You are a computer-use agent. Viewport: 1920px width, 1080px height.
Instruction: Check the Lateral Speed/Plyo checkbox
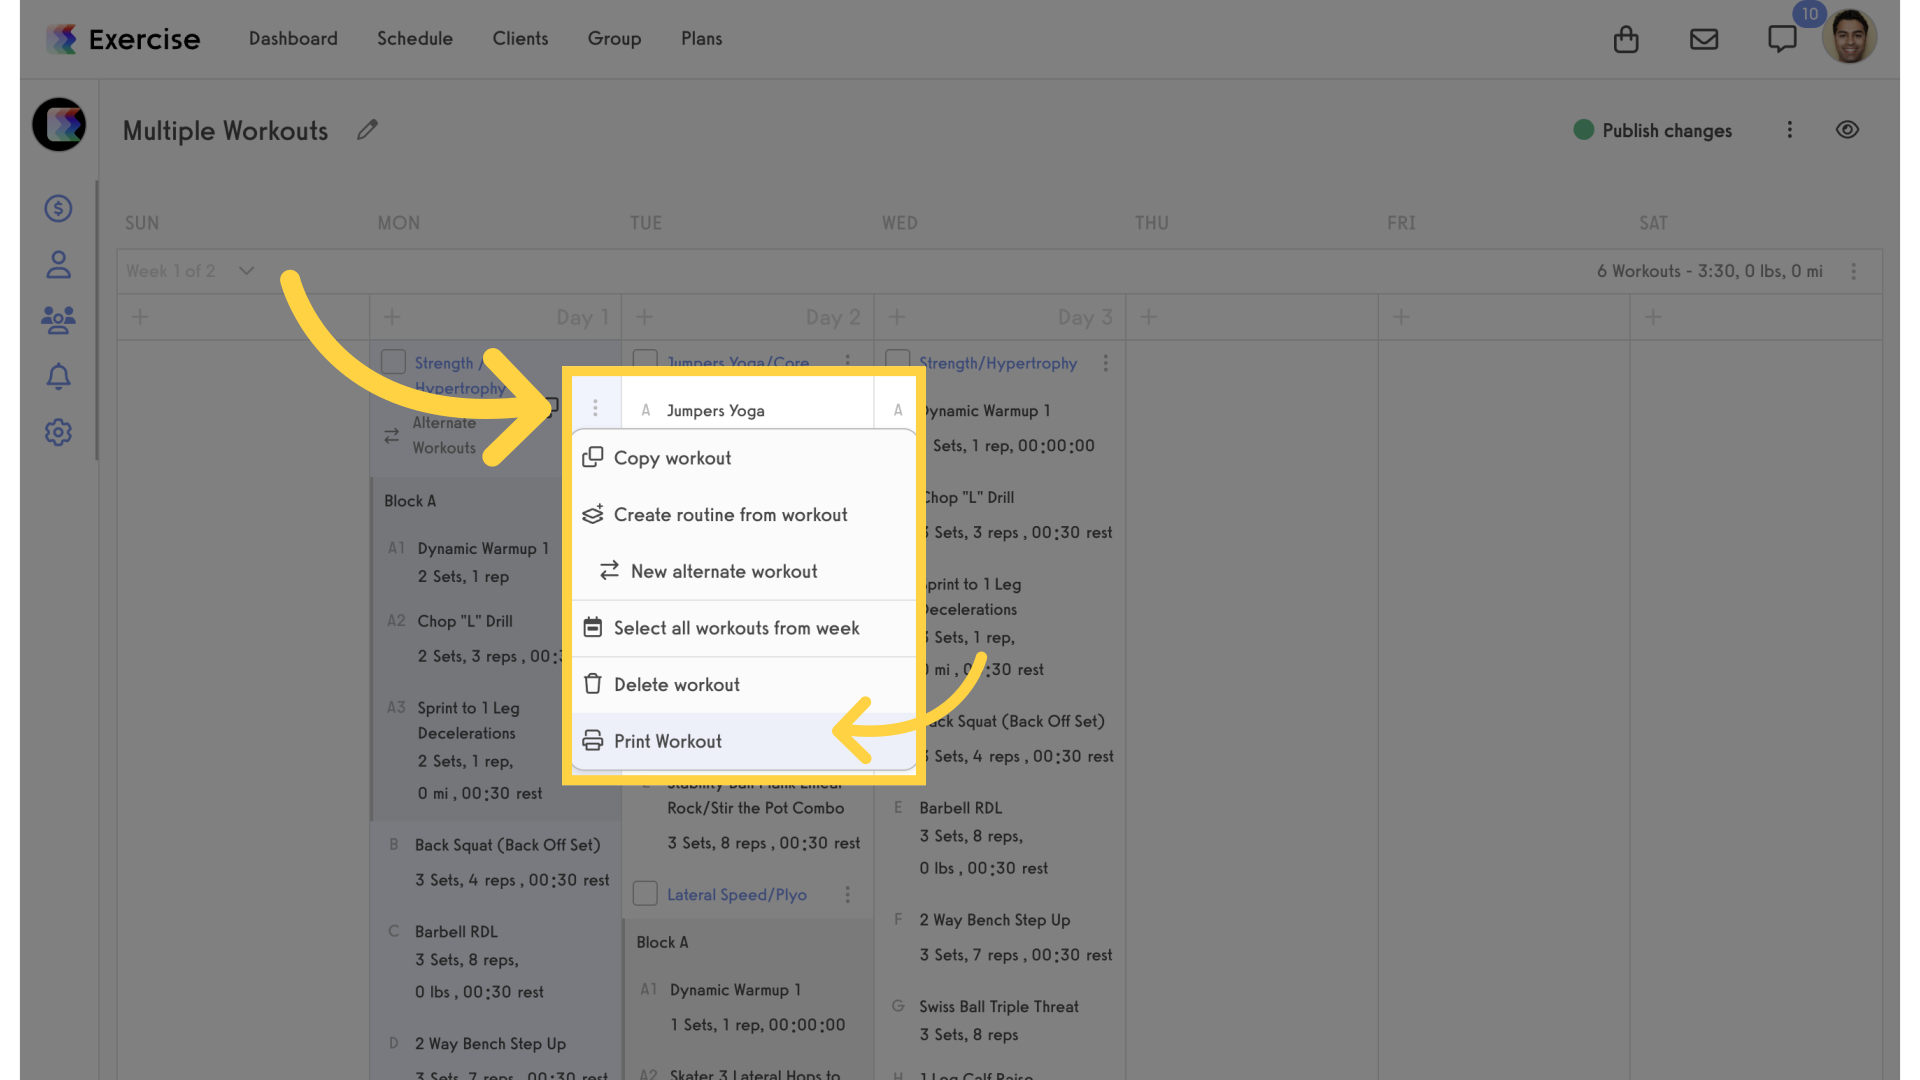(x=645, y=893)
